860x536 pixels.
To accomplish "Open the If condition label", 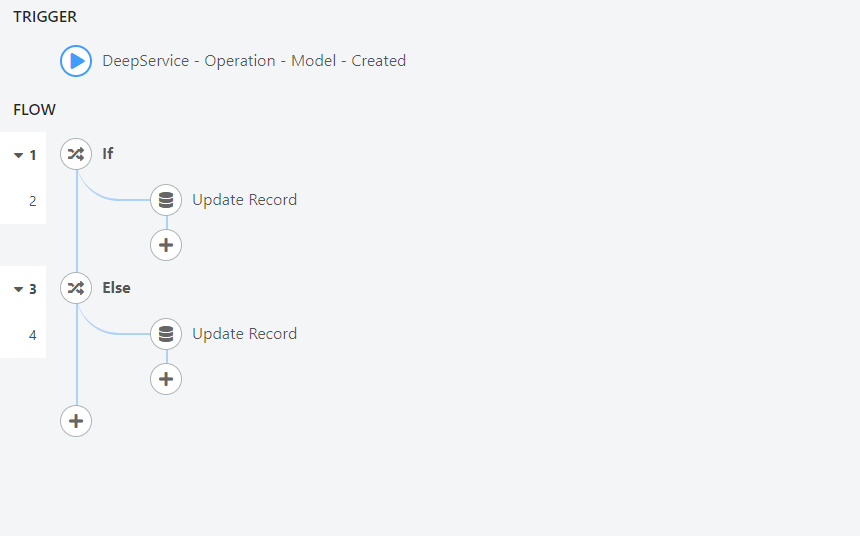I will (x=108, y=154).
